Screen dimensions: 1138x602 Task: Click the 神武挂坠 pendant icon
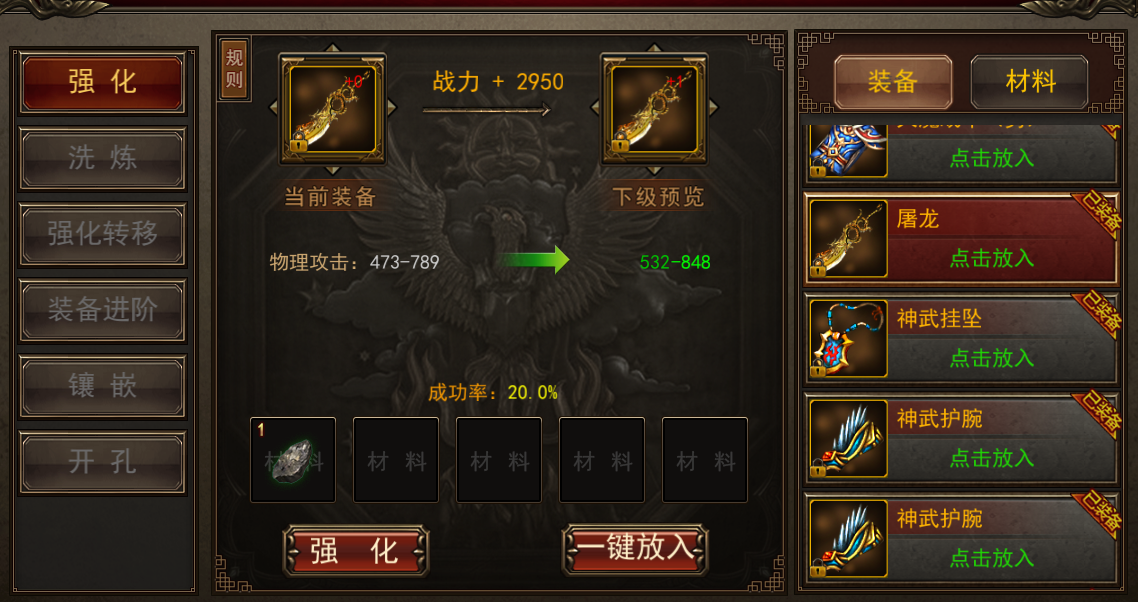pyautogui.click(x=848, y=339)
